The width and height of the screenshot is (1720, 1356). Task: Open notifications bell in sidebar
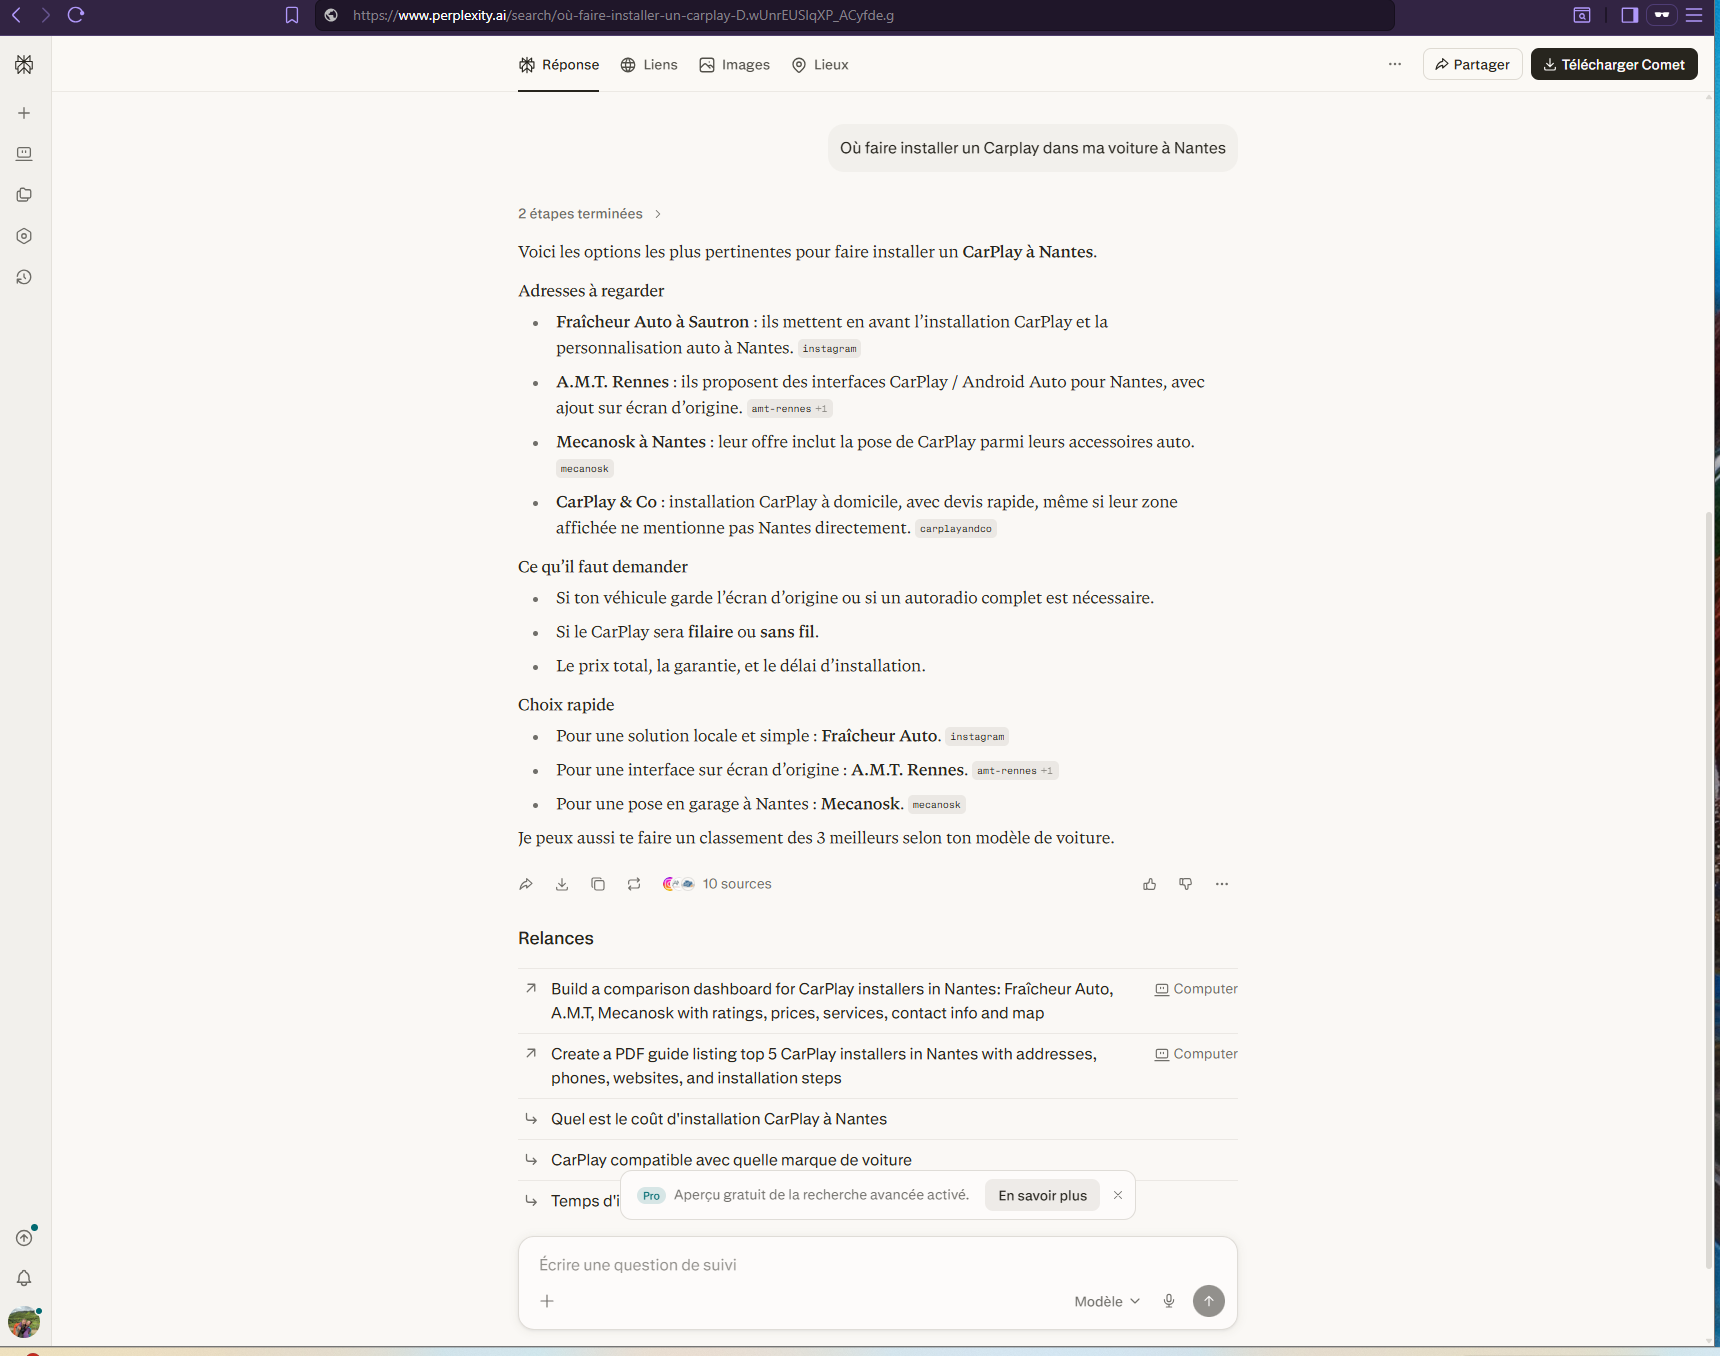point(24,1278)
